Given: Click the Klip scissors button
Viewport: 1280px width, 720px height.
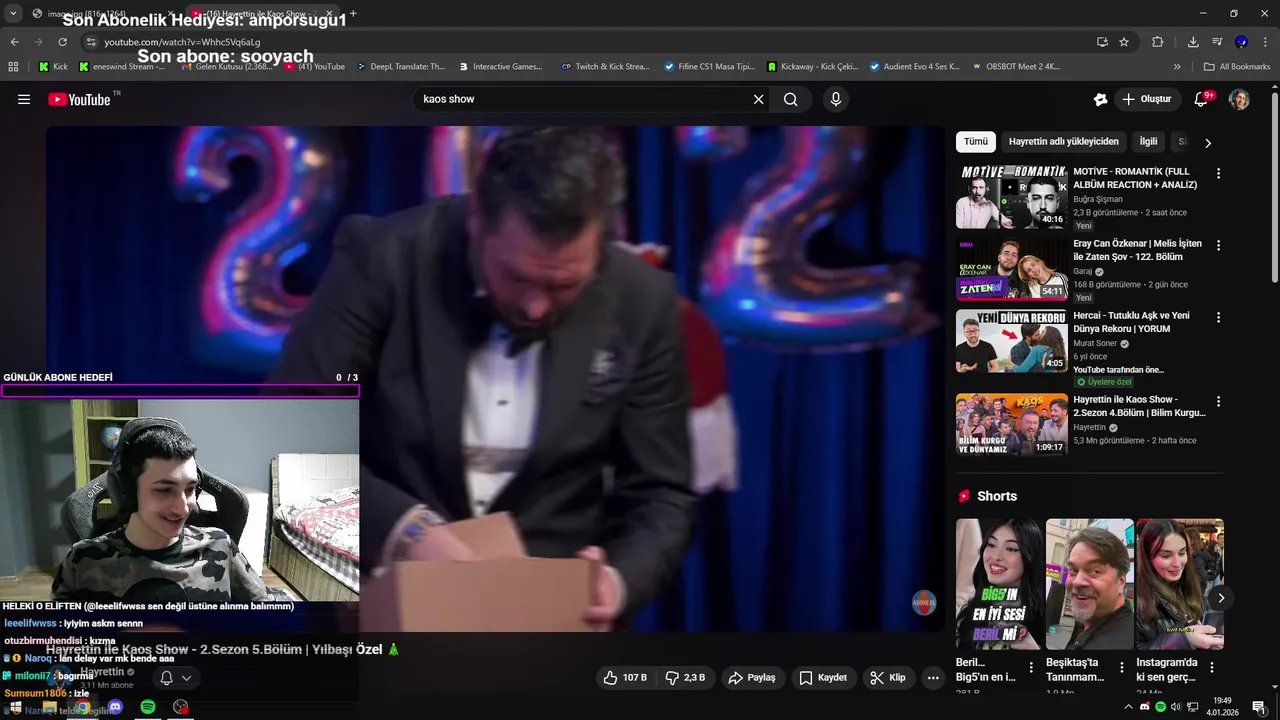Looking at the screenshot, I should (x=888, y=677).
